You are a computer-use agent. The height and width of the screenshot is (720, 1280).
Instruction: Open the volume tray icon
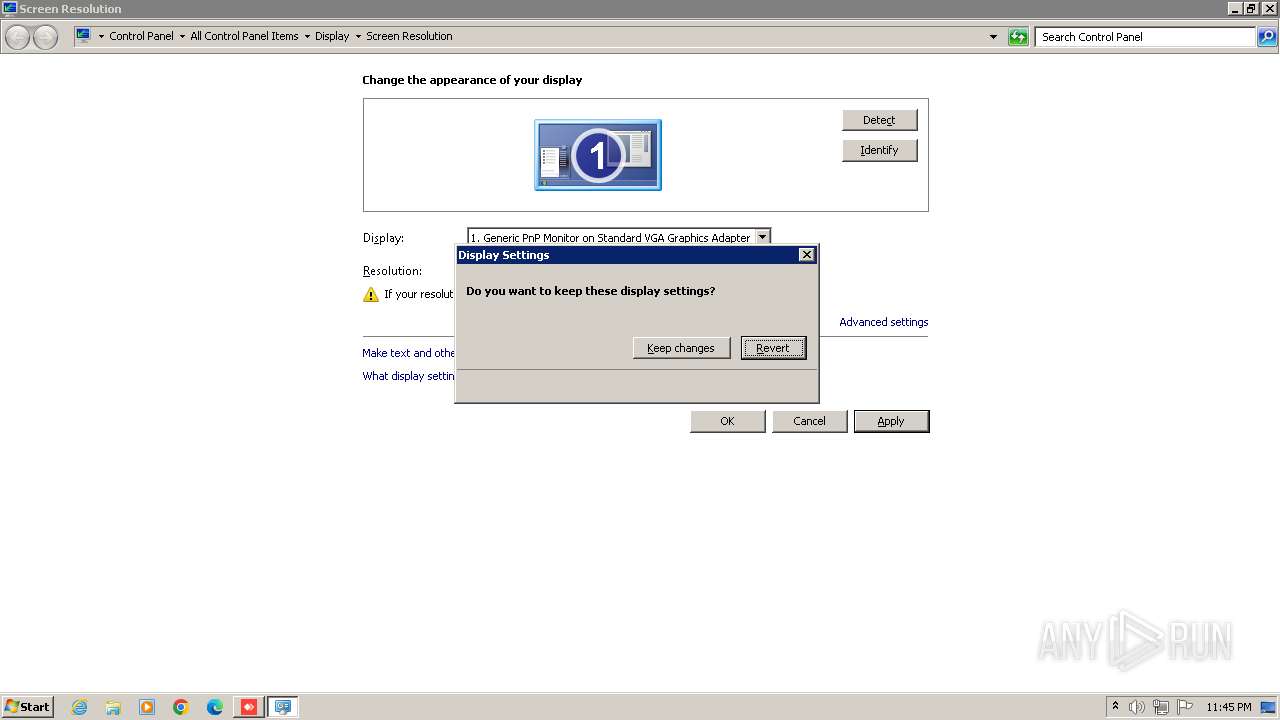[1137, 707]
